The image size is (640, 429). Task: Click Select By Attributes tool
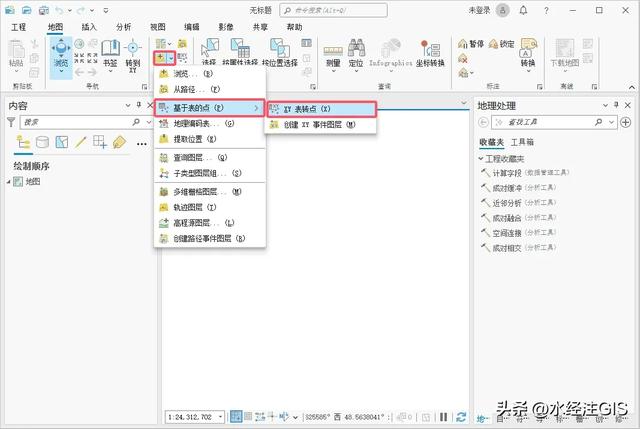(x=240, y=51)
